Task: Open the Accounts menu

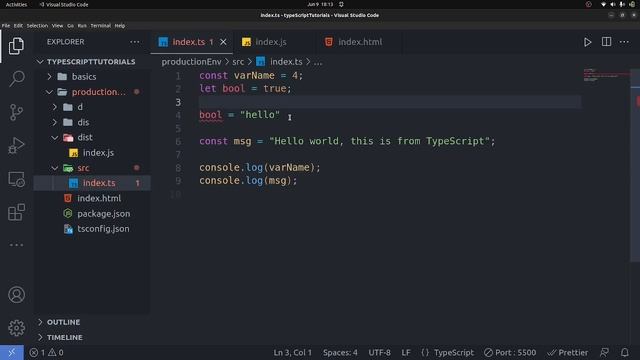Action: click(x=16, y=294)
